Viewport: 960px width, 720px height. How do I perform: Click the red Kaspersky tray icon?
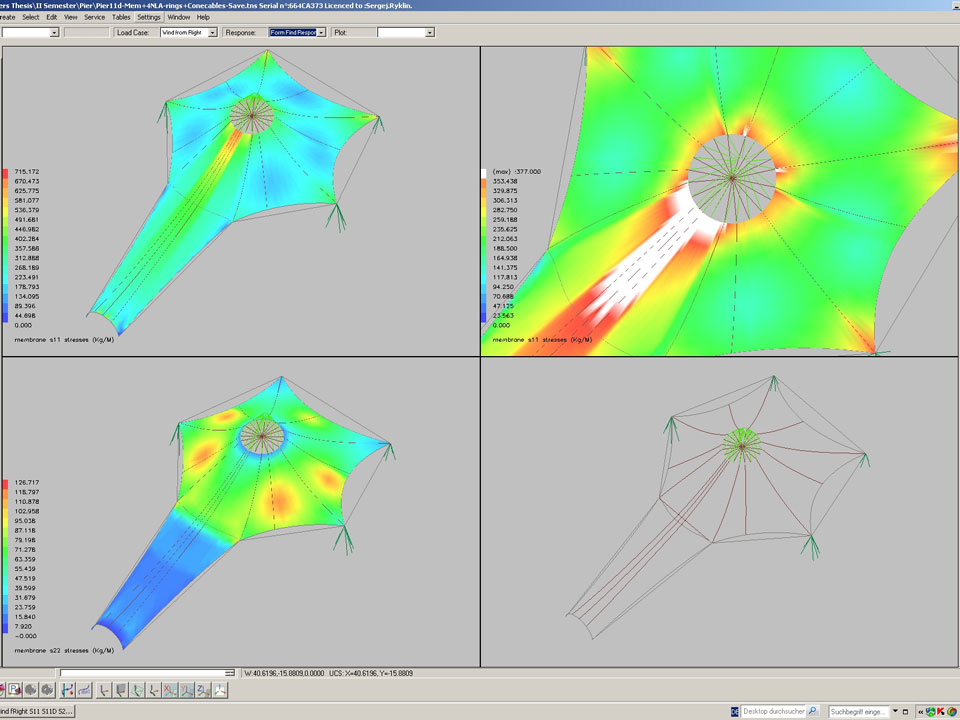pyautogui.click(x=940, y=711)
